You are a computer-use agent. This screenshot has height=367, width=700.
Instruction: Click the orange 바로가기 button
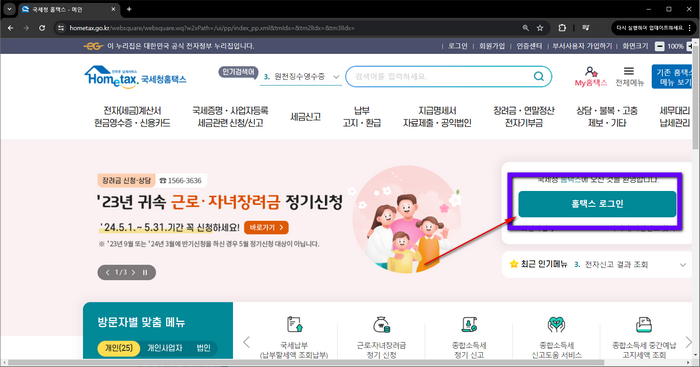266,227
